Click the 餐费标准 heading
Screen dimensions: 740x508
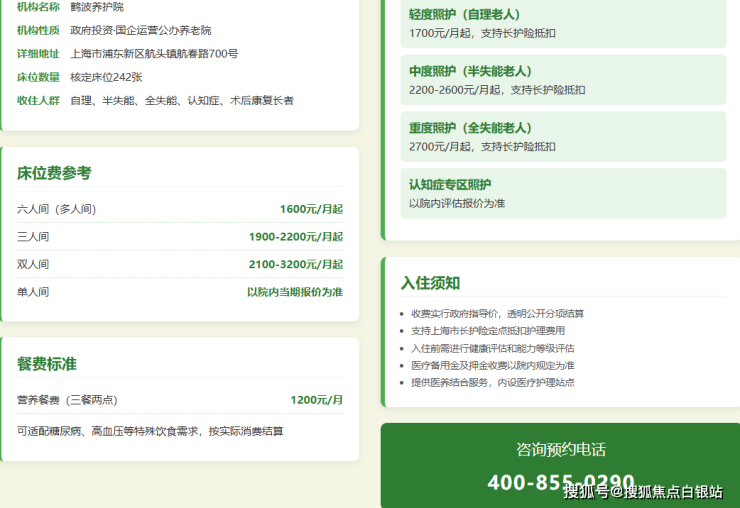[47, 364]
